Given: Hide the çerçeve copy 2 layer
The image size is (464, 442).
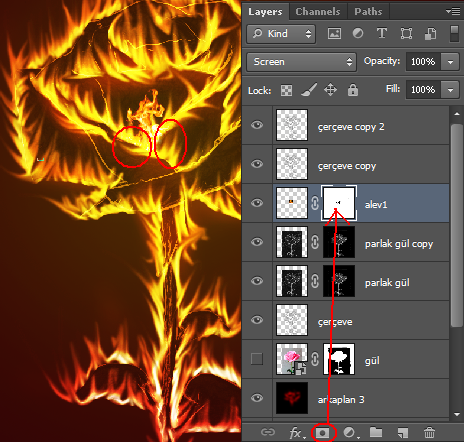Looking at the screenshot, I should tap(257, 125).
